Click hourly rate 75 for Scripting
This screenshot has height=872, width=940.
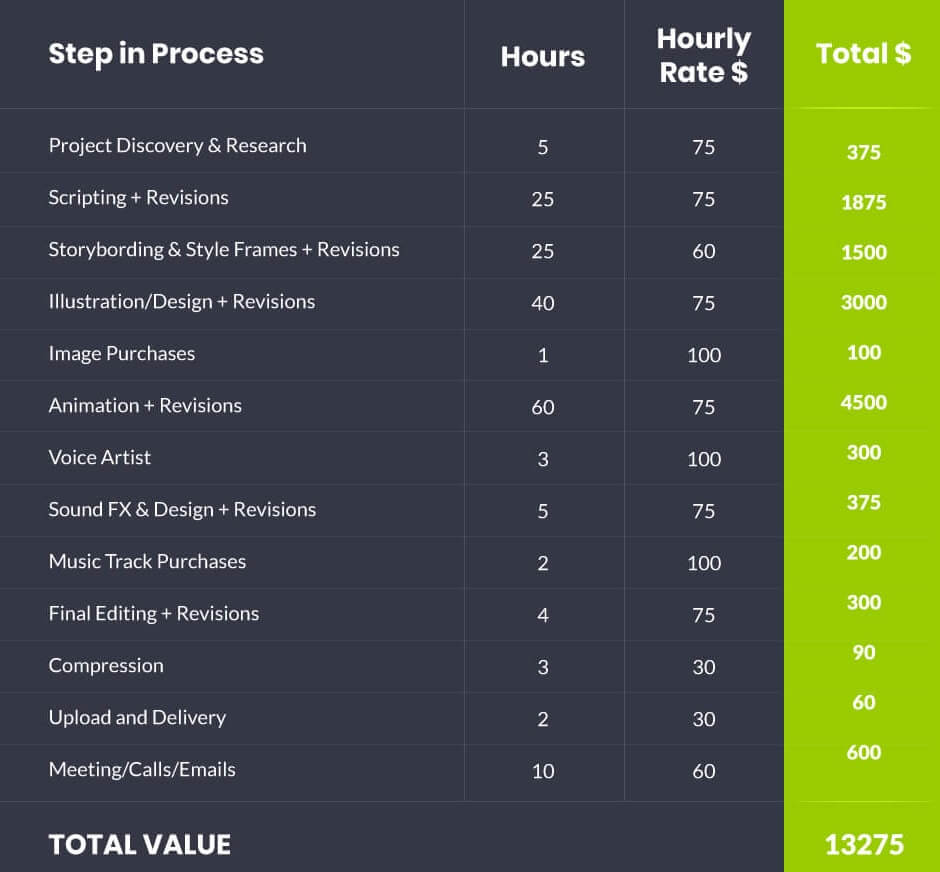704,200
